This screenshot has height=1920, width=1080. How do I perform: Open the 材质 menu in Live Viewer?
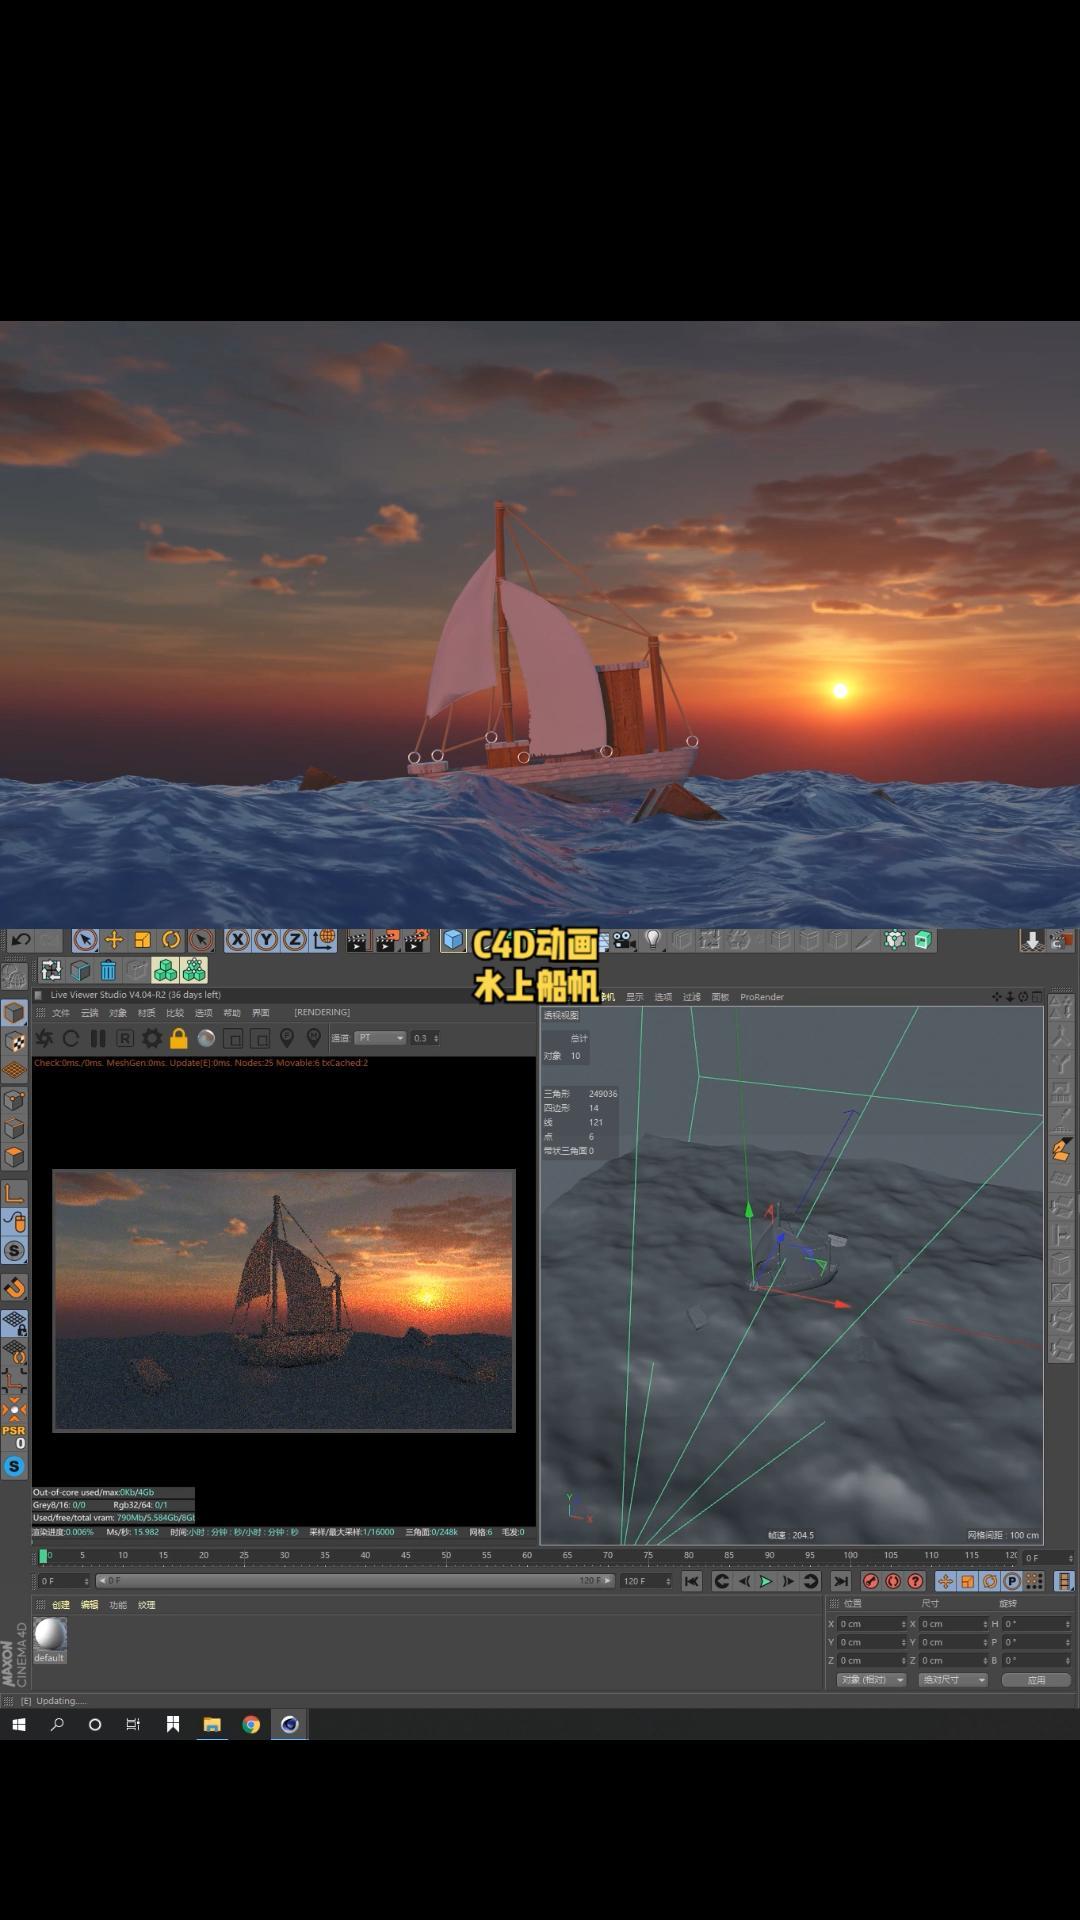tap(146, 1013)
